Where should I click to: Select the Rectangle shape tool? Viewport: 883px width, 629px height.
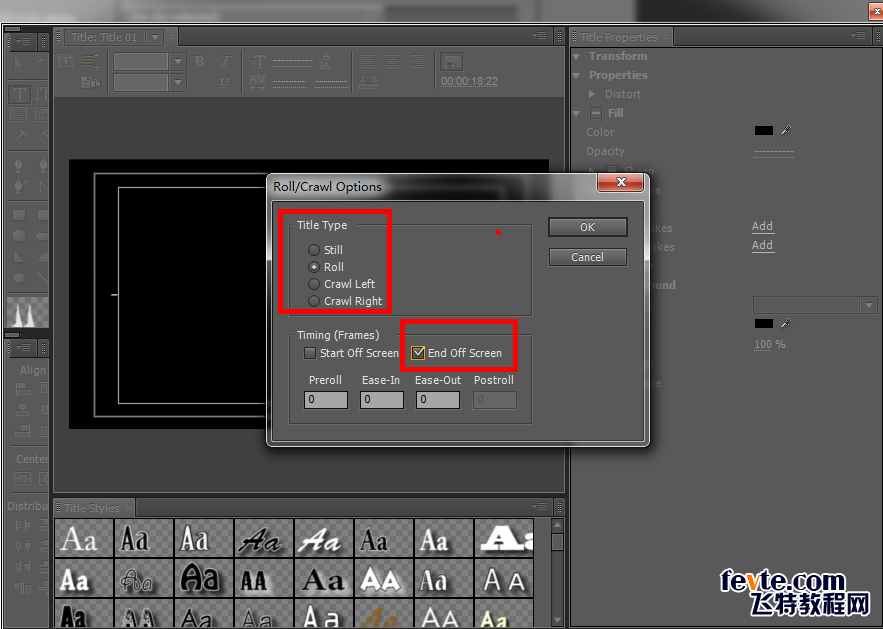tap(19, 215)
